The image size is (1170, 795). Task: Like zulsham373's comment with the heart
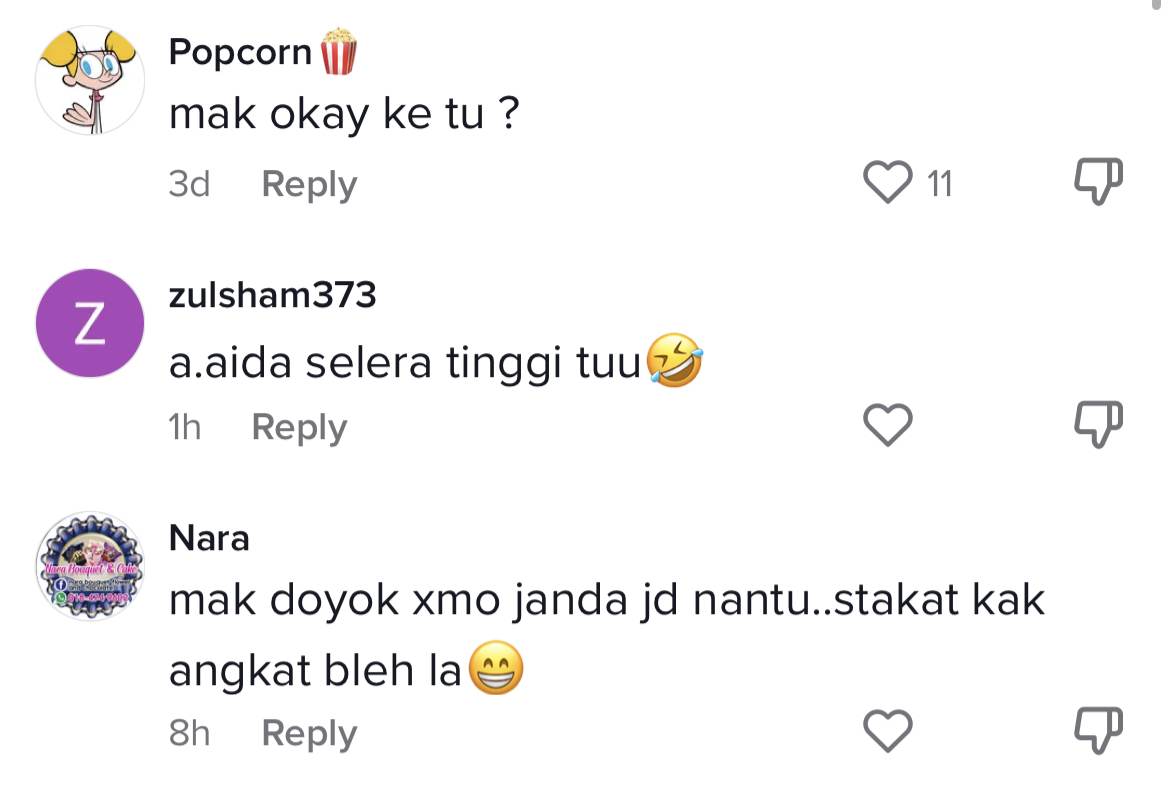click(x=887, y=426)
